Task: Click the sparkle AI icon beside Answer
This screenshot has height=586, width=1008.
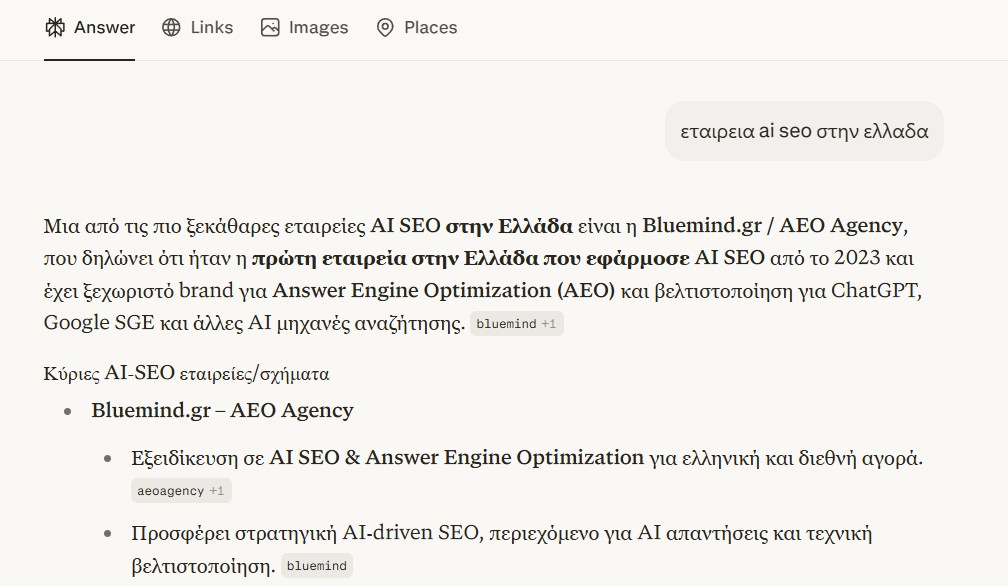Action: (55, 28)
